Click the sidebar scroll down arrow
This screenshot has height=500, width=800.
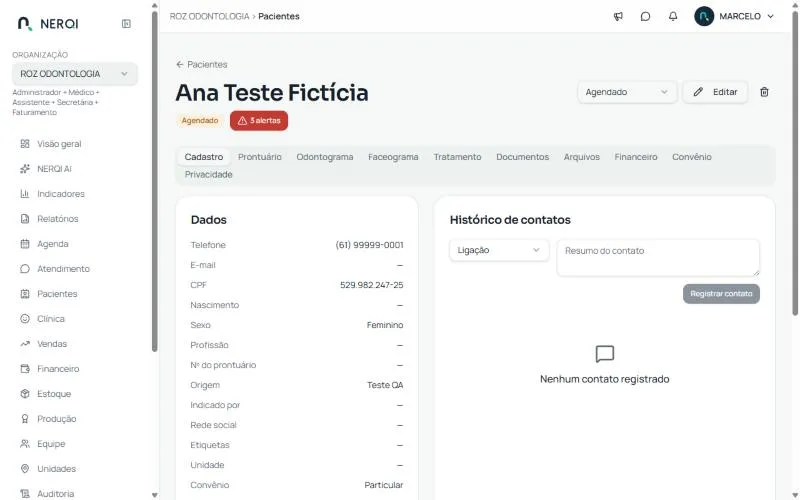point(155,495)
